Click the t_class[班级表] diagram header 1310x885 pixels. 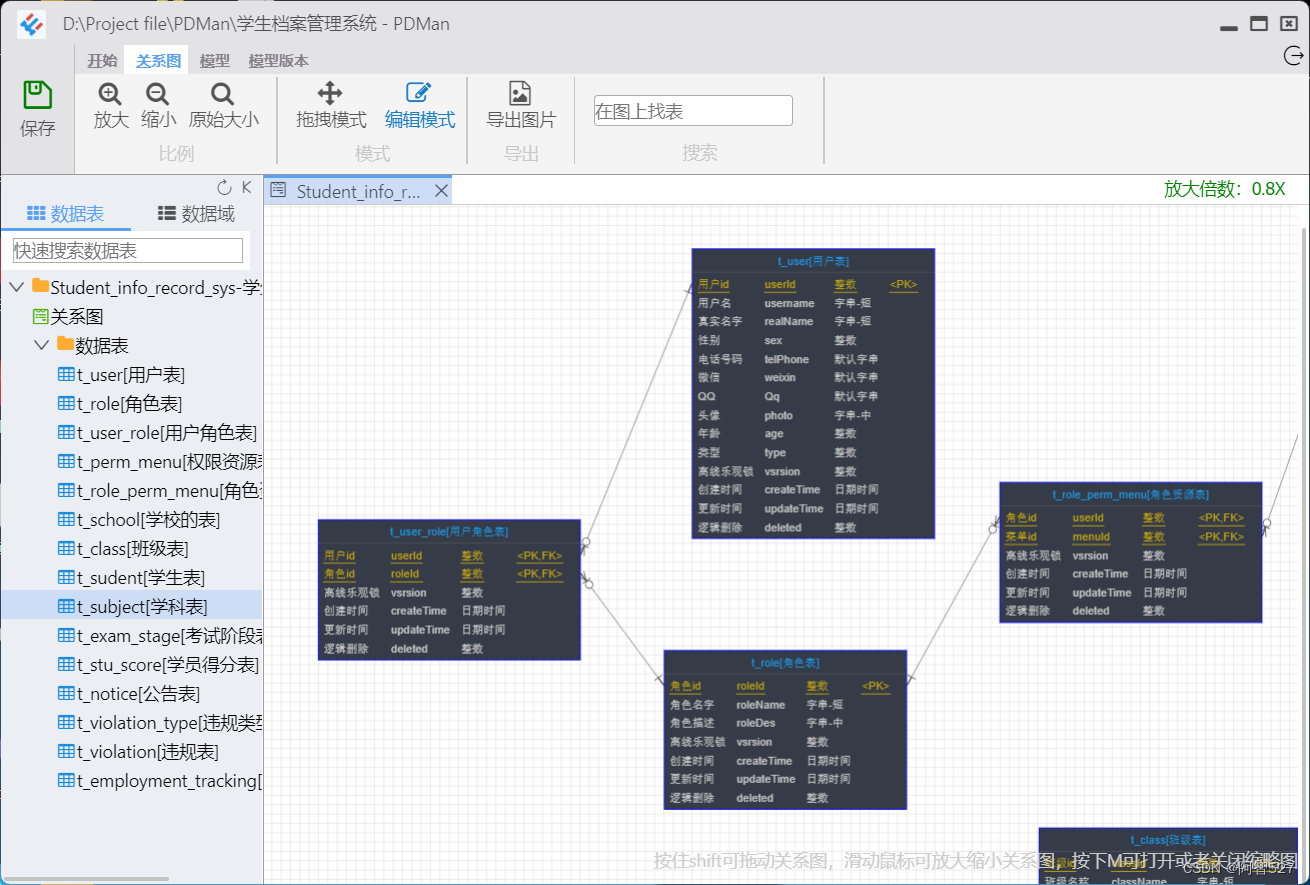[1167, 840]
